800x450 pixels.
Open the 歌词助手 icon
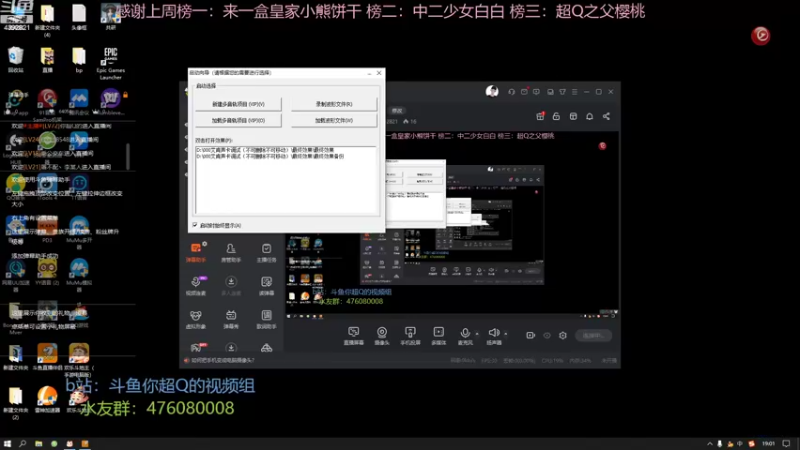tap(266, 319)
